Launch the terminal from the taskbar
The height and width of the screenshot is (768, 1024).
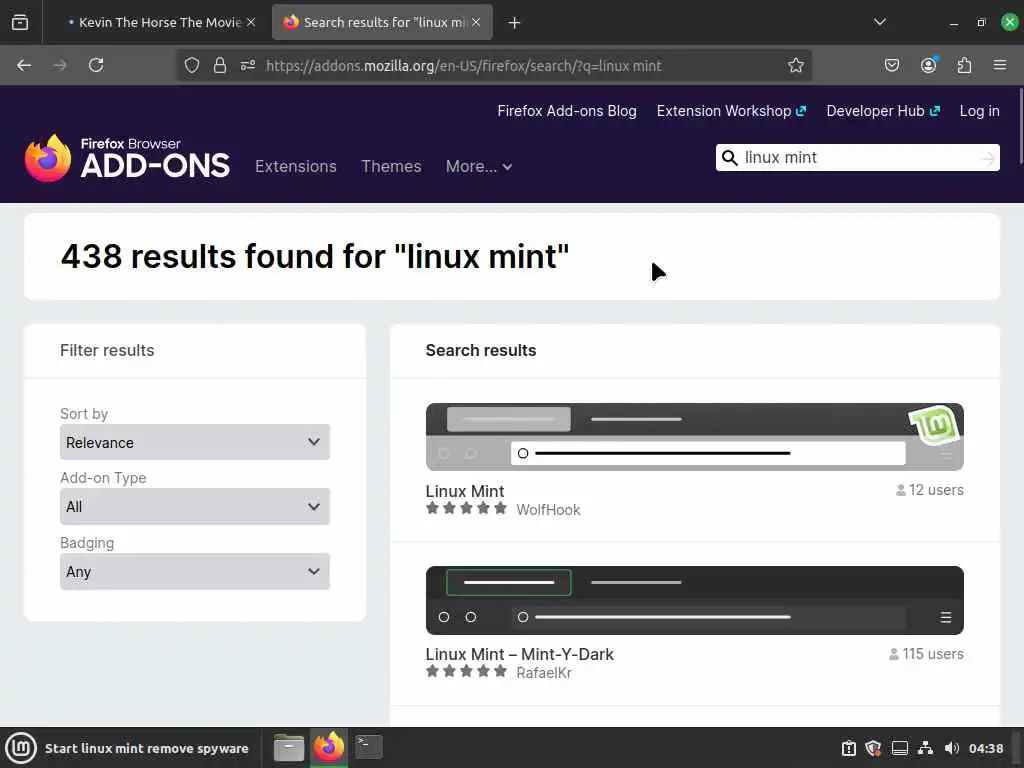pos(368,747)
